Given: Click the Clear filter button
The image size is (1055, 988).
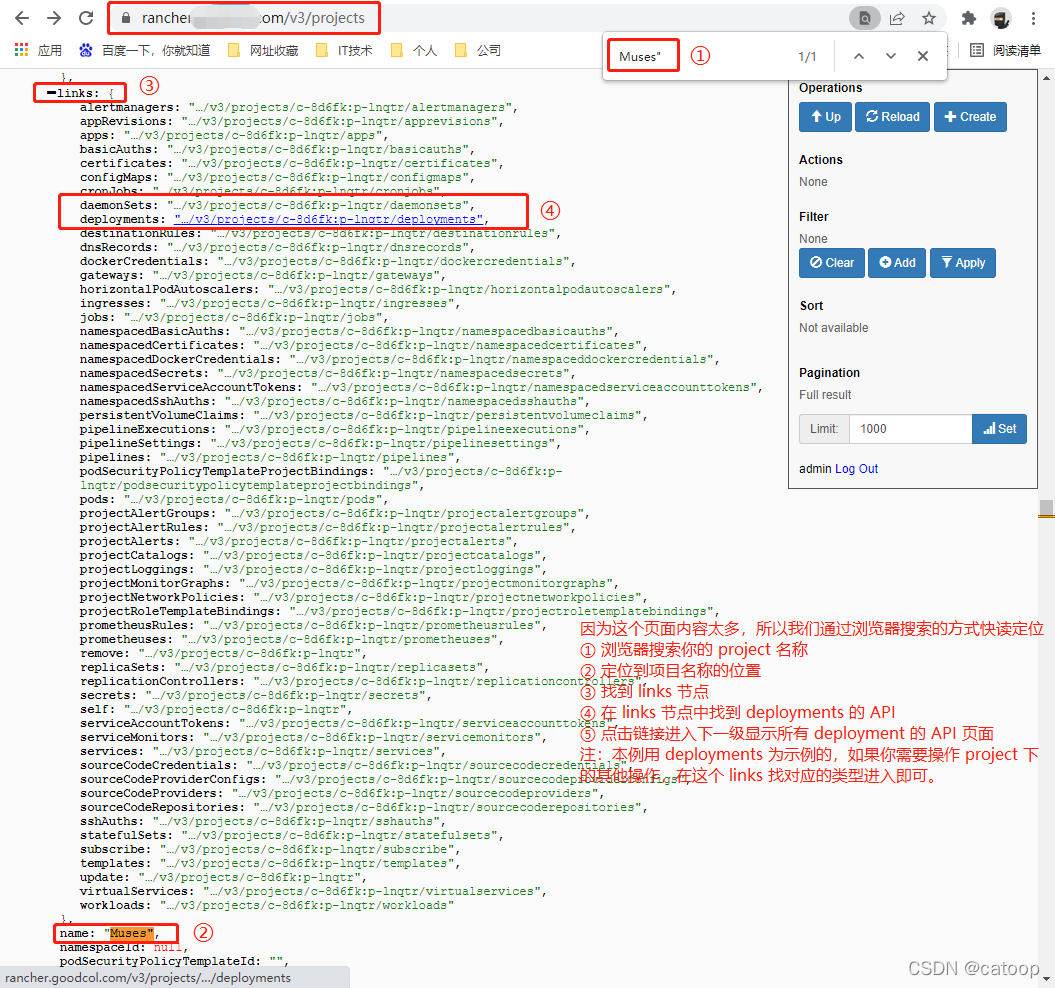Looking at the screenshot, I should (x=832, y=263).
